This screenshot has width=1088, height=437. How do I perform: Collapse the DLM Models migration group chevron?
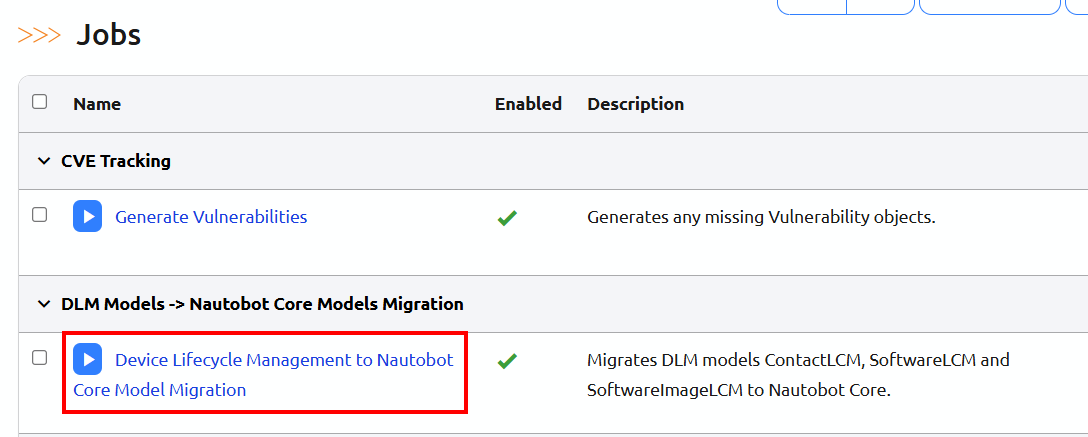coord(43,304)
